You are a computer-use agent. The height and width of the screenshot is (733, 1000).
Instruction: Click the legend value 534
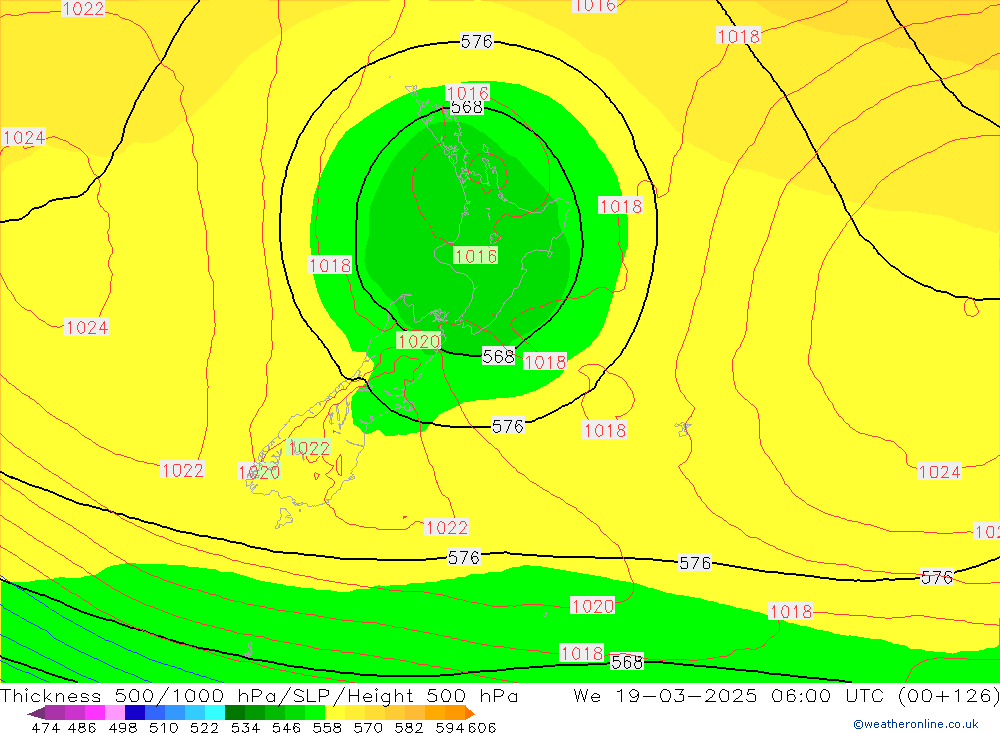click(x=245, y=727)
